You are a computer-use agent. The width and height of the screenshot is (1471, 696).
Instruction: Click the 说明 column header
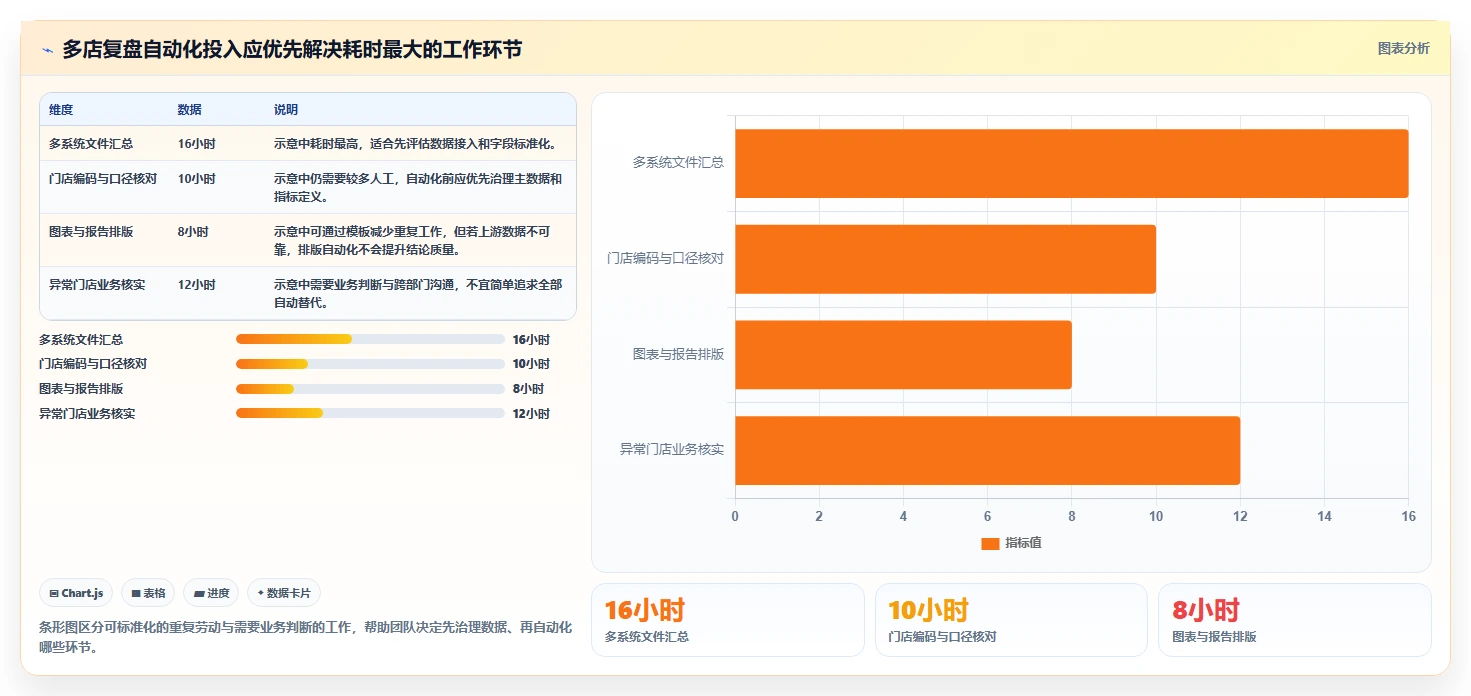point(286,109)
